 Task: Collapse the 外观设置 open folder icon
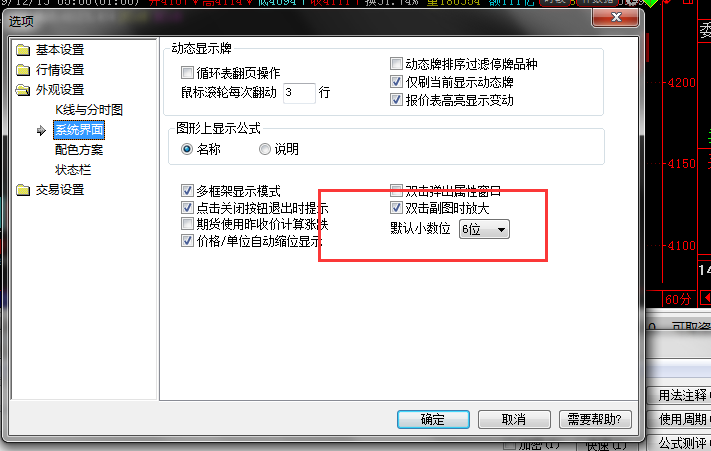(23, 90)
